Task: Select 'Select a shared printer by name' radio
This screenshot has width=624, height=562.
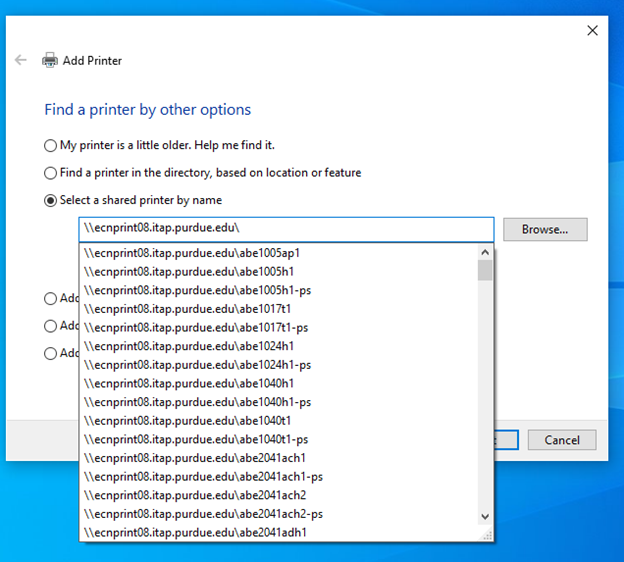Action: coord(50,200)
